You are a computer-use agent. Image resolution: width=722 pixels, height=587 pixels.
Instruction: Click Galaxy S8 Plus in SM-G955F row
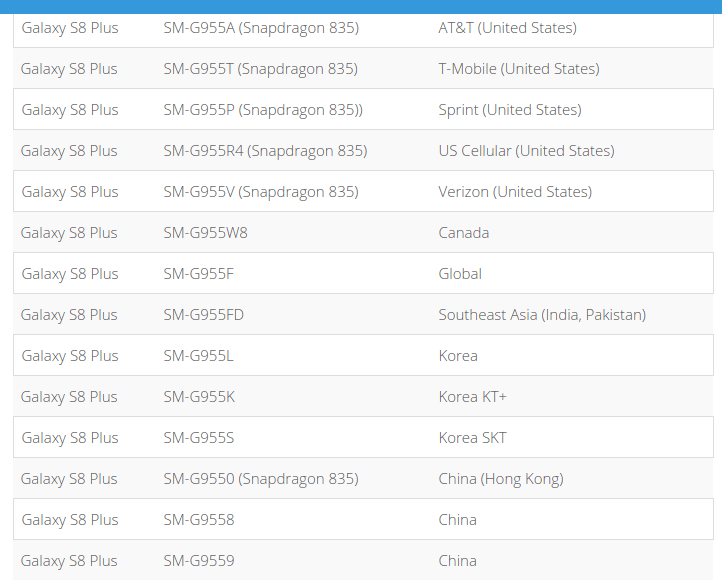coord(70,274)
